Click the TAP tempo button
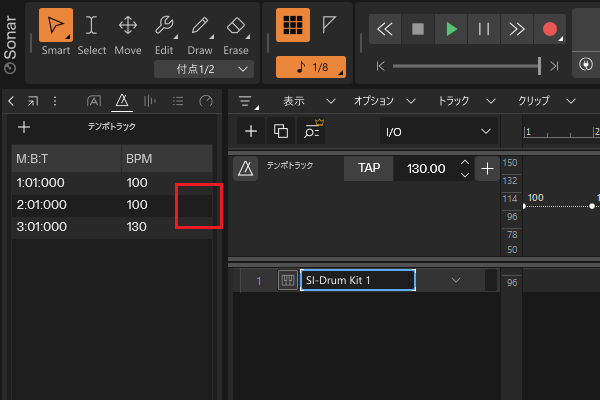Viewport: 600px width, 400px height. (x=368, y=169)
